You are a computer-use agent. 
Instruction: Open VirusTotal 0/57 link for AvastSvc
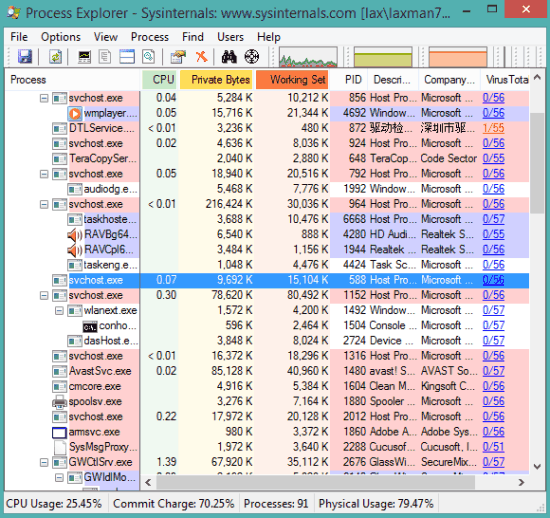coord(493,371)
